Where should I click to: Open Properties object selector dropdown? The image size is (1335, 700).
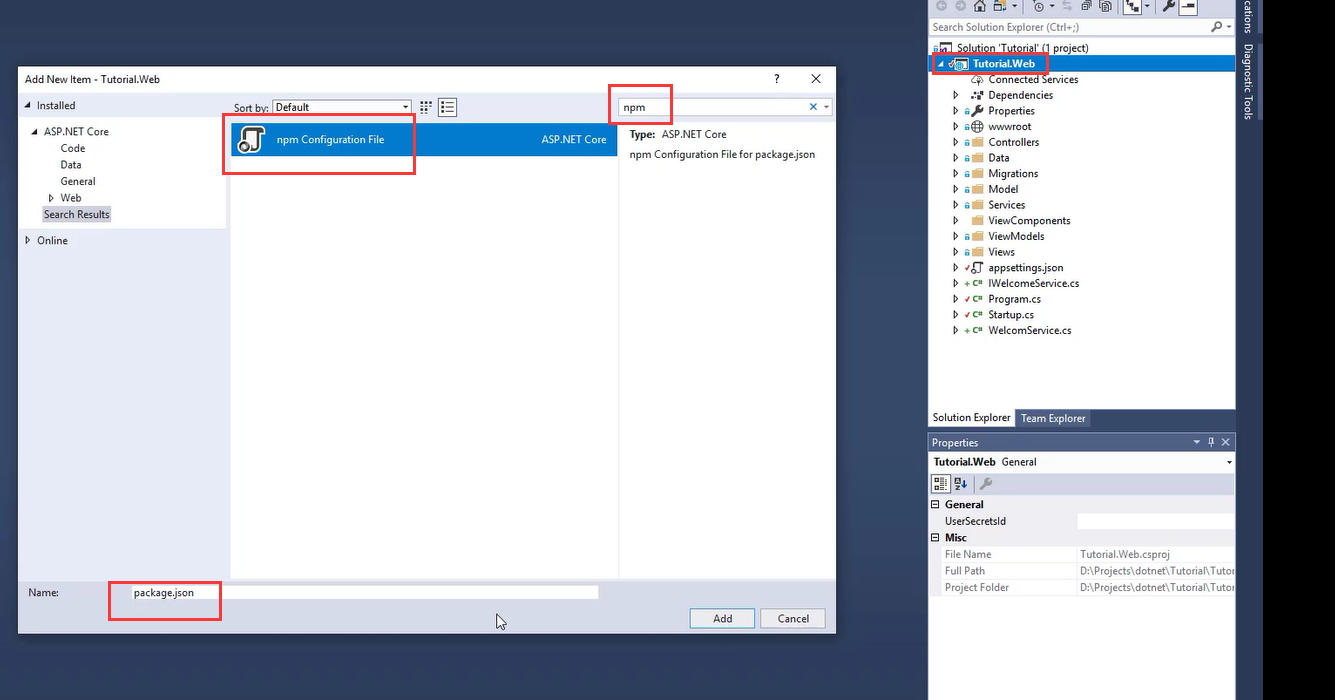pyautogui.click(x=1229, y=462)
